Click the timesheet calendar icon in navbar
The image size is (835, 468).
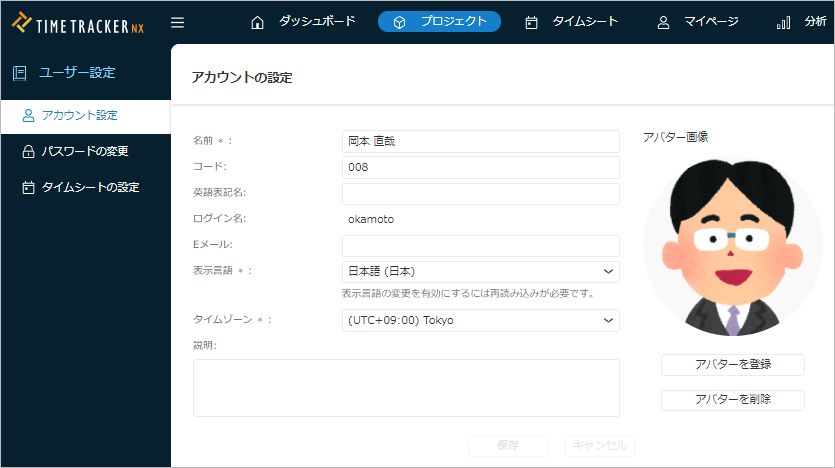click(532, 22)
